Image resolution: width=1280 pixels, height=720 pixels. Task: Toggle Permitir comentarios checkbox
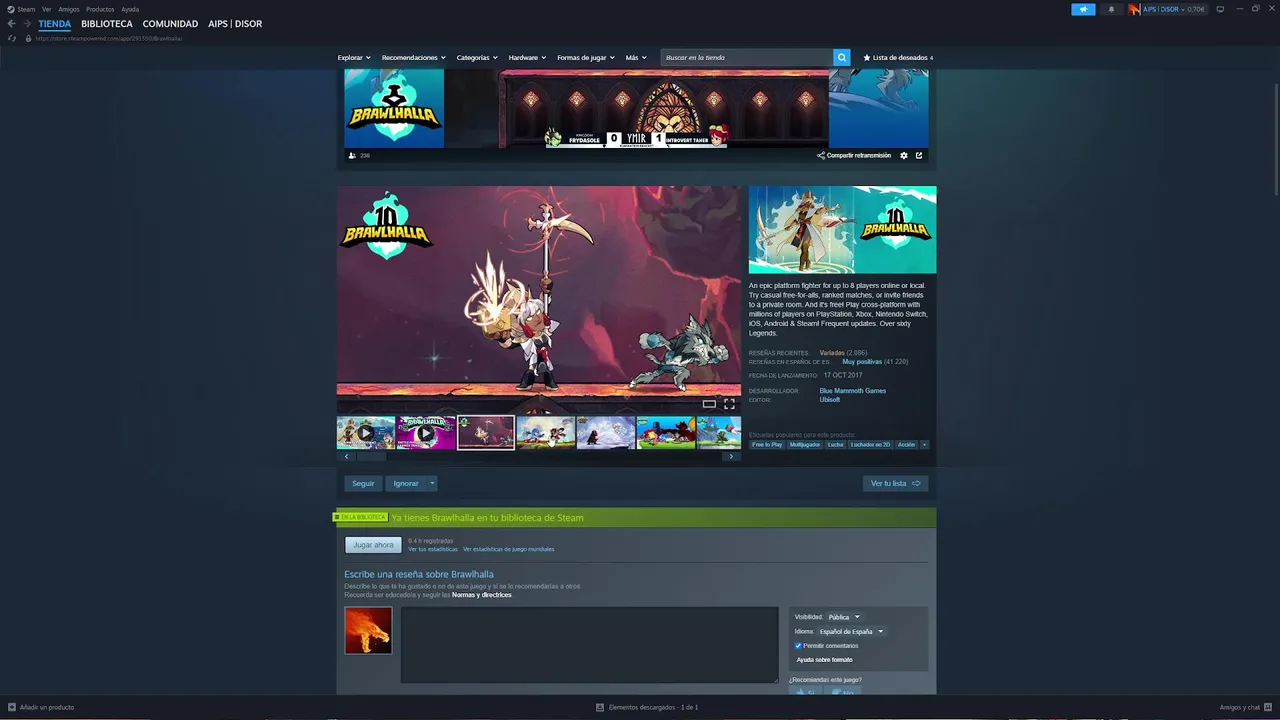point(798,646)
